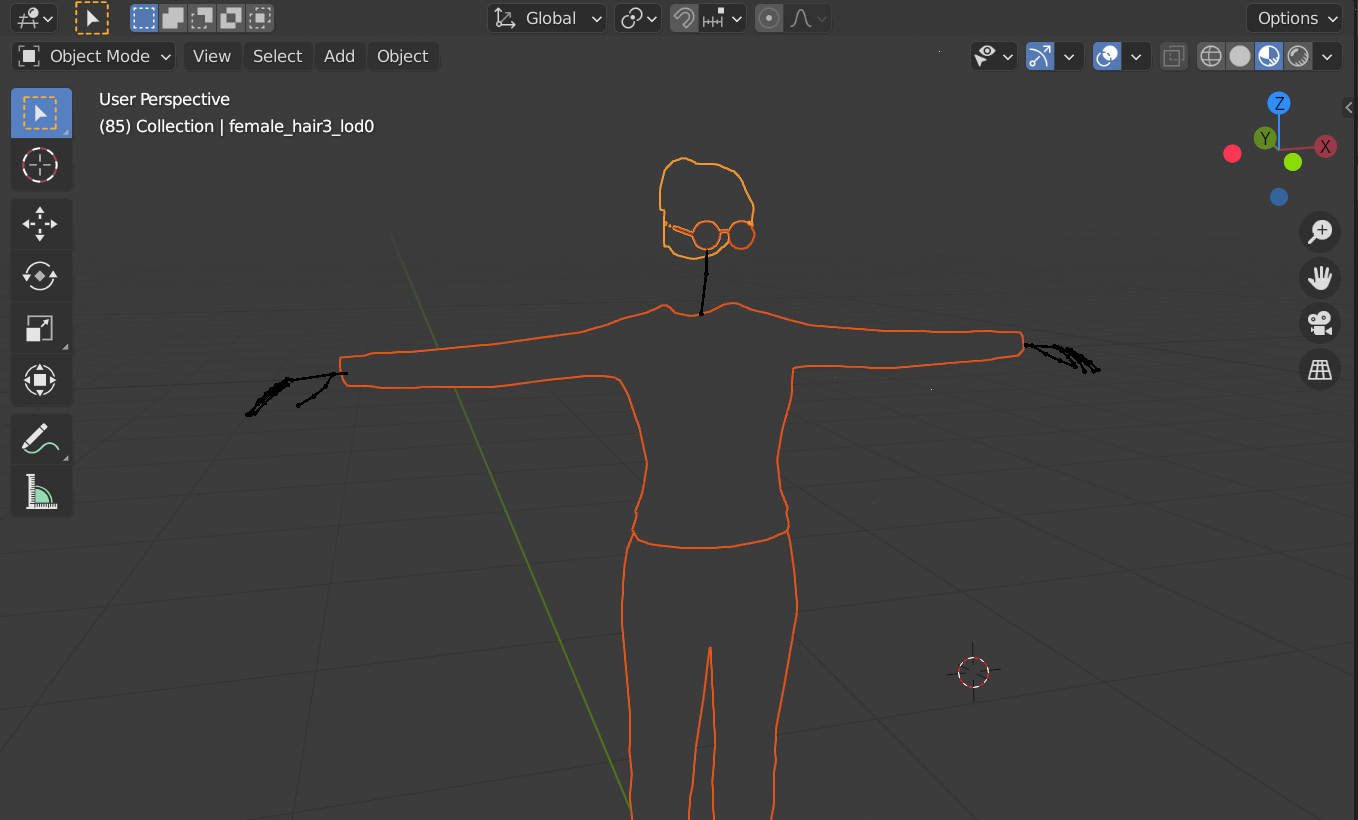Open the Select menu
Screen dimensions: 1358x820
(x=277, y=56)
